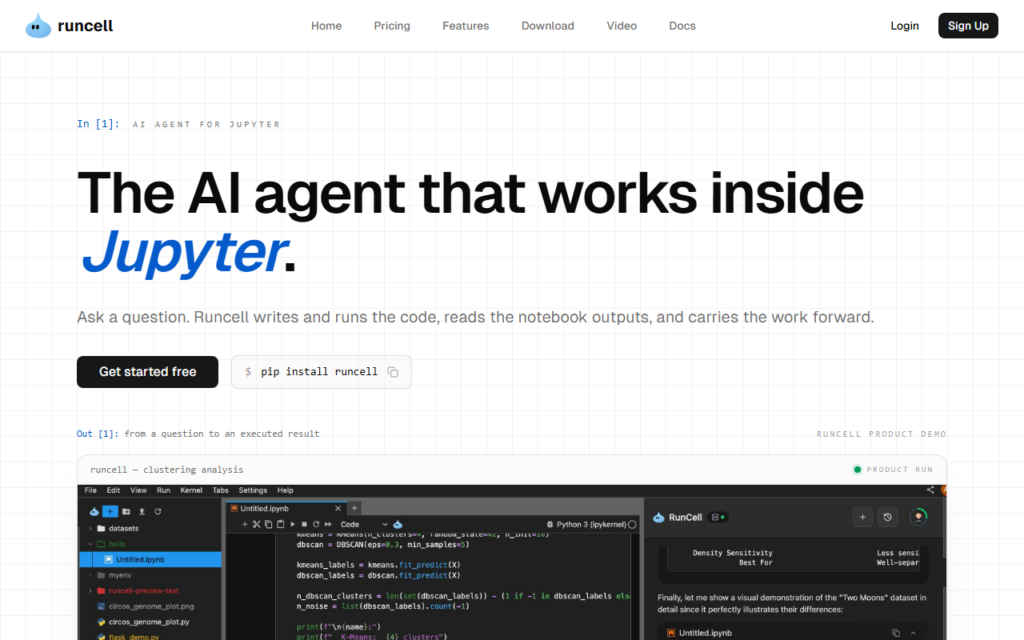Click the paste clipboard icon in the notebook toolbar
The image size is (1024, 640).
tap(280, 524)
